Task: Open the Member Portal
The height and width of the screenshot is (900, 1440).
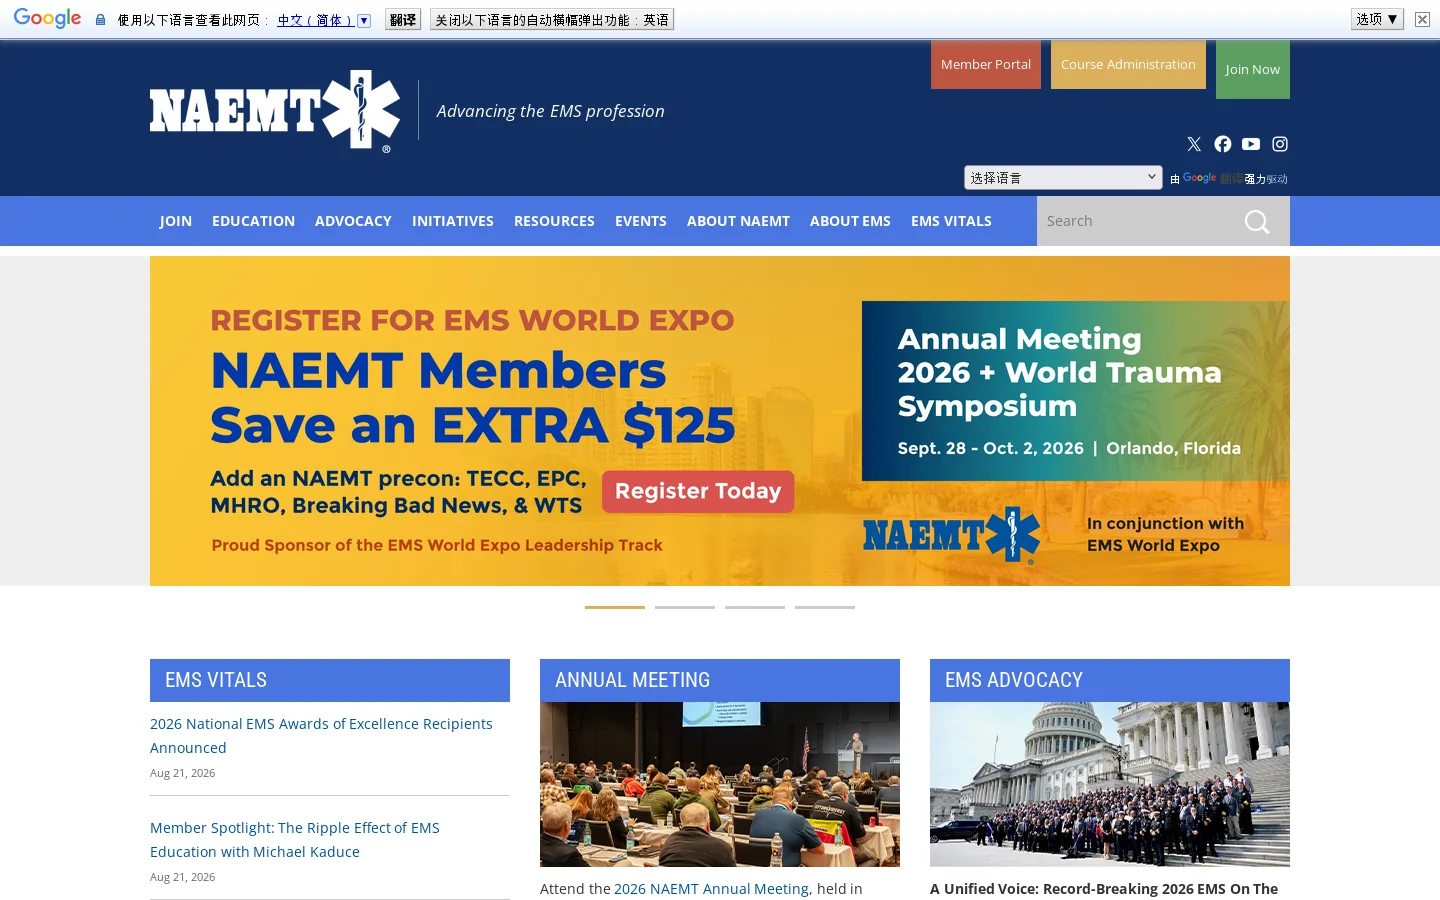Action: (986, 65)
